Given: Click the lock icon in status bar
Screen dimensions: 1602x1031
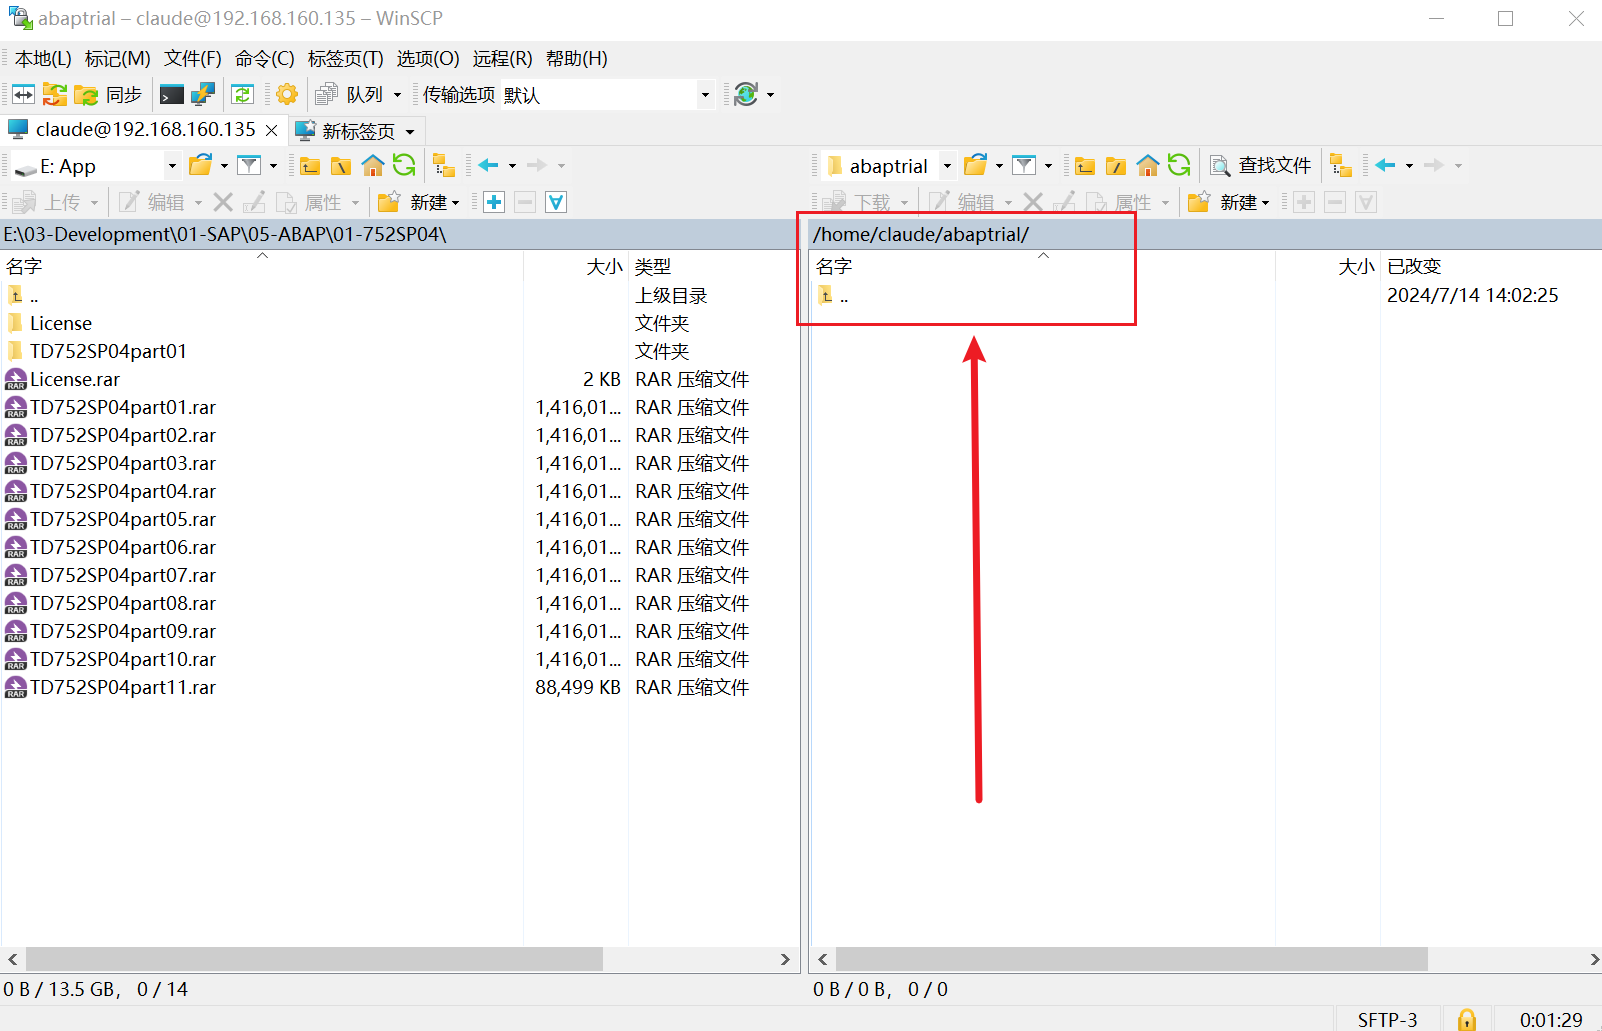Looking at the screenshot, I should click(x=1466, y=1019).
